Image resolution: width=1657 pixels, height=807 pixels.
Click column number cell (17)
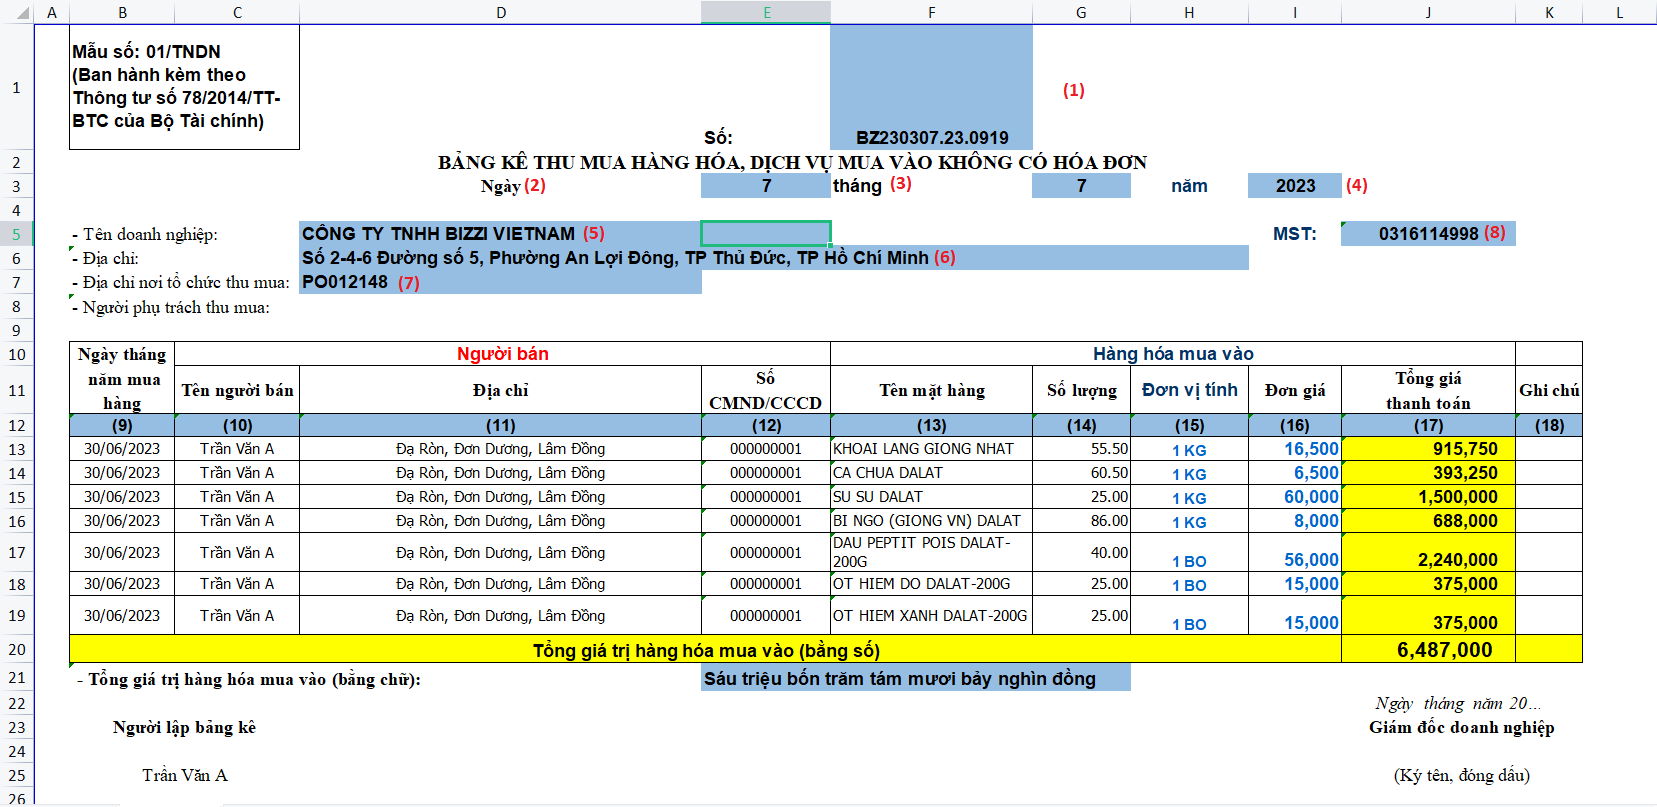(1428, 425)
